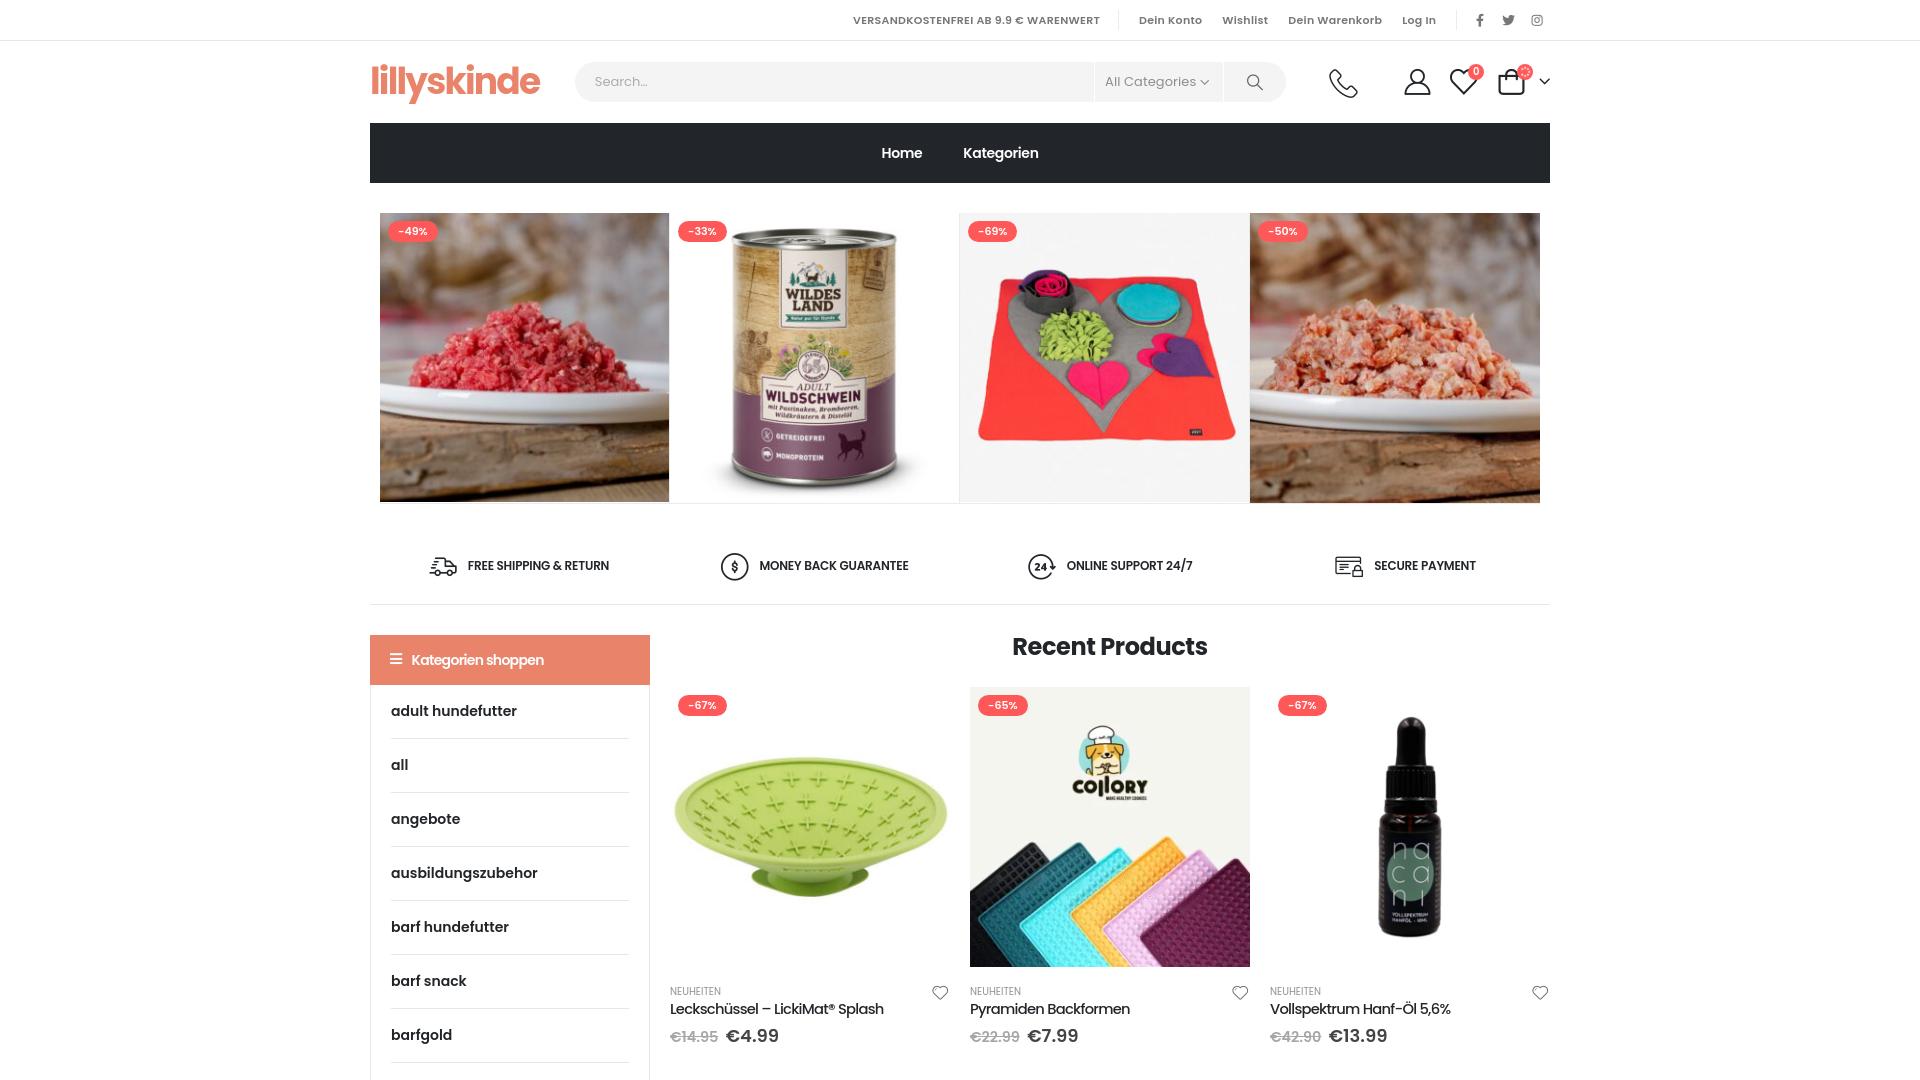Open the All Categories dropdown
The width and height of the screenshot is (1920, 1080).
point(1157,82)
